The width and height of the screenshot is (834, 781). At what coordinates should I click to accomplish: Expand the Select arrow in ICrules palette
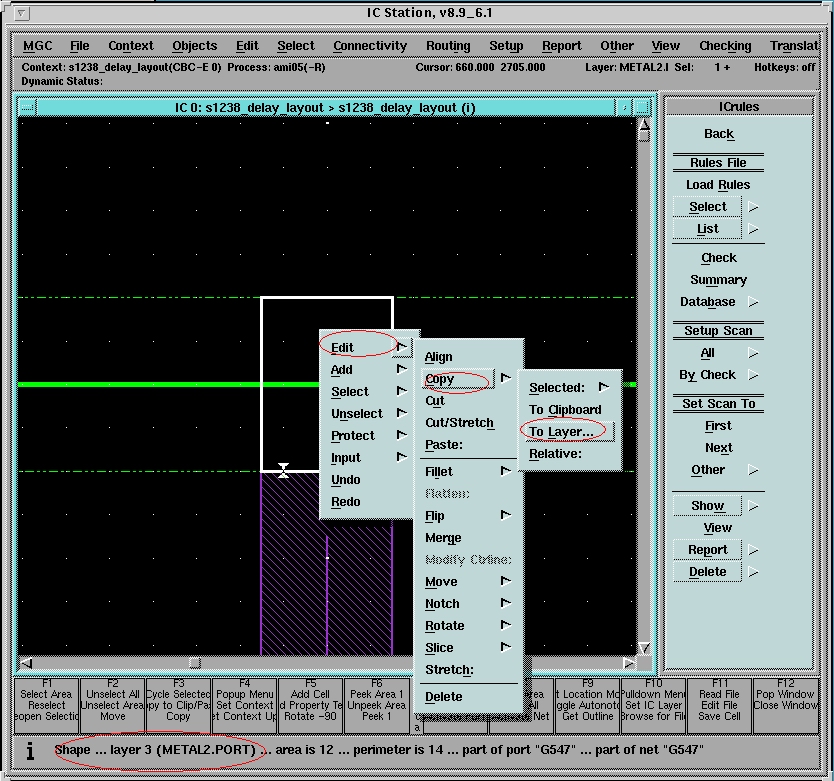754,207
